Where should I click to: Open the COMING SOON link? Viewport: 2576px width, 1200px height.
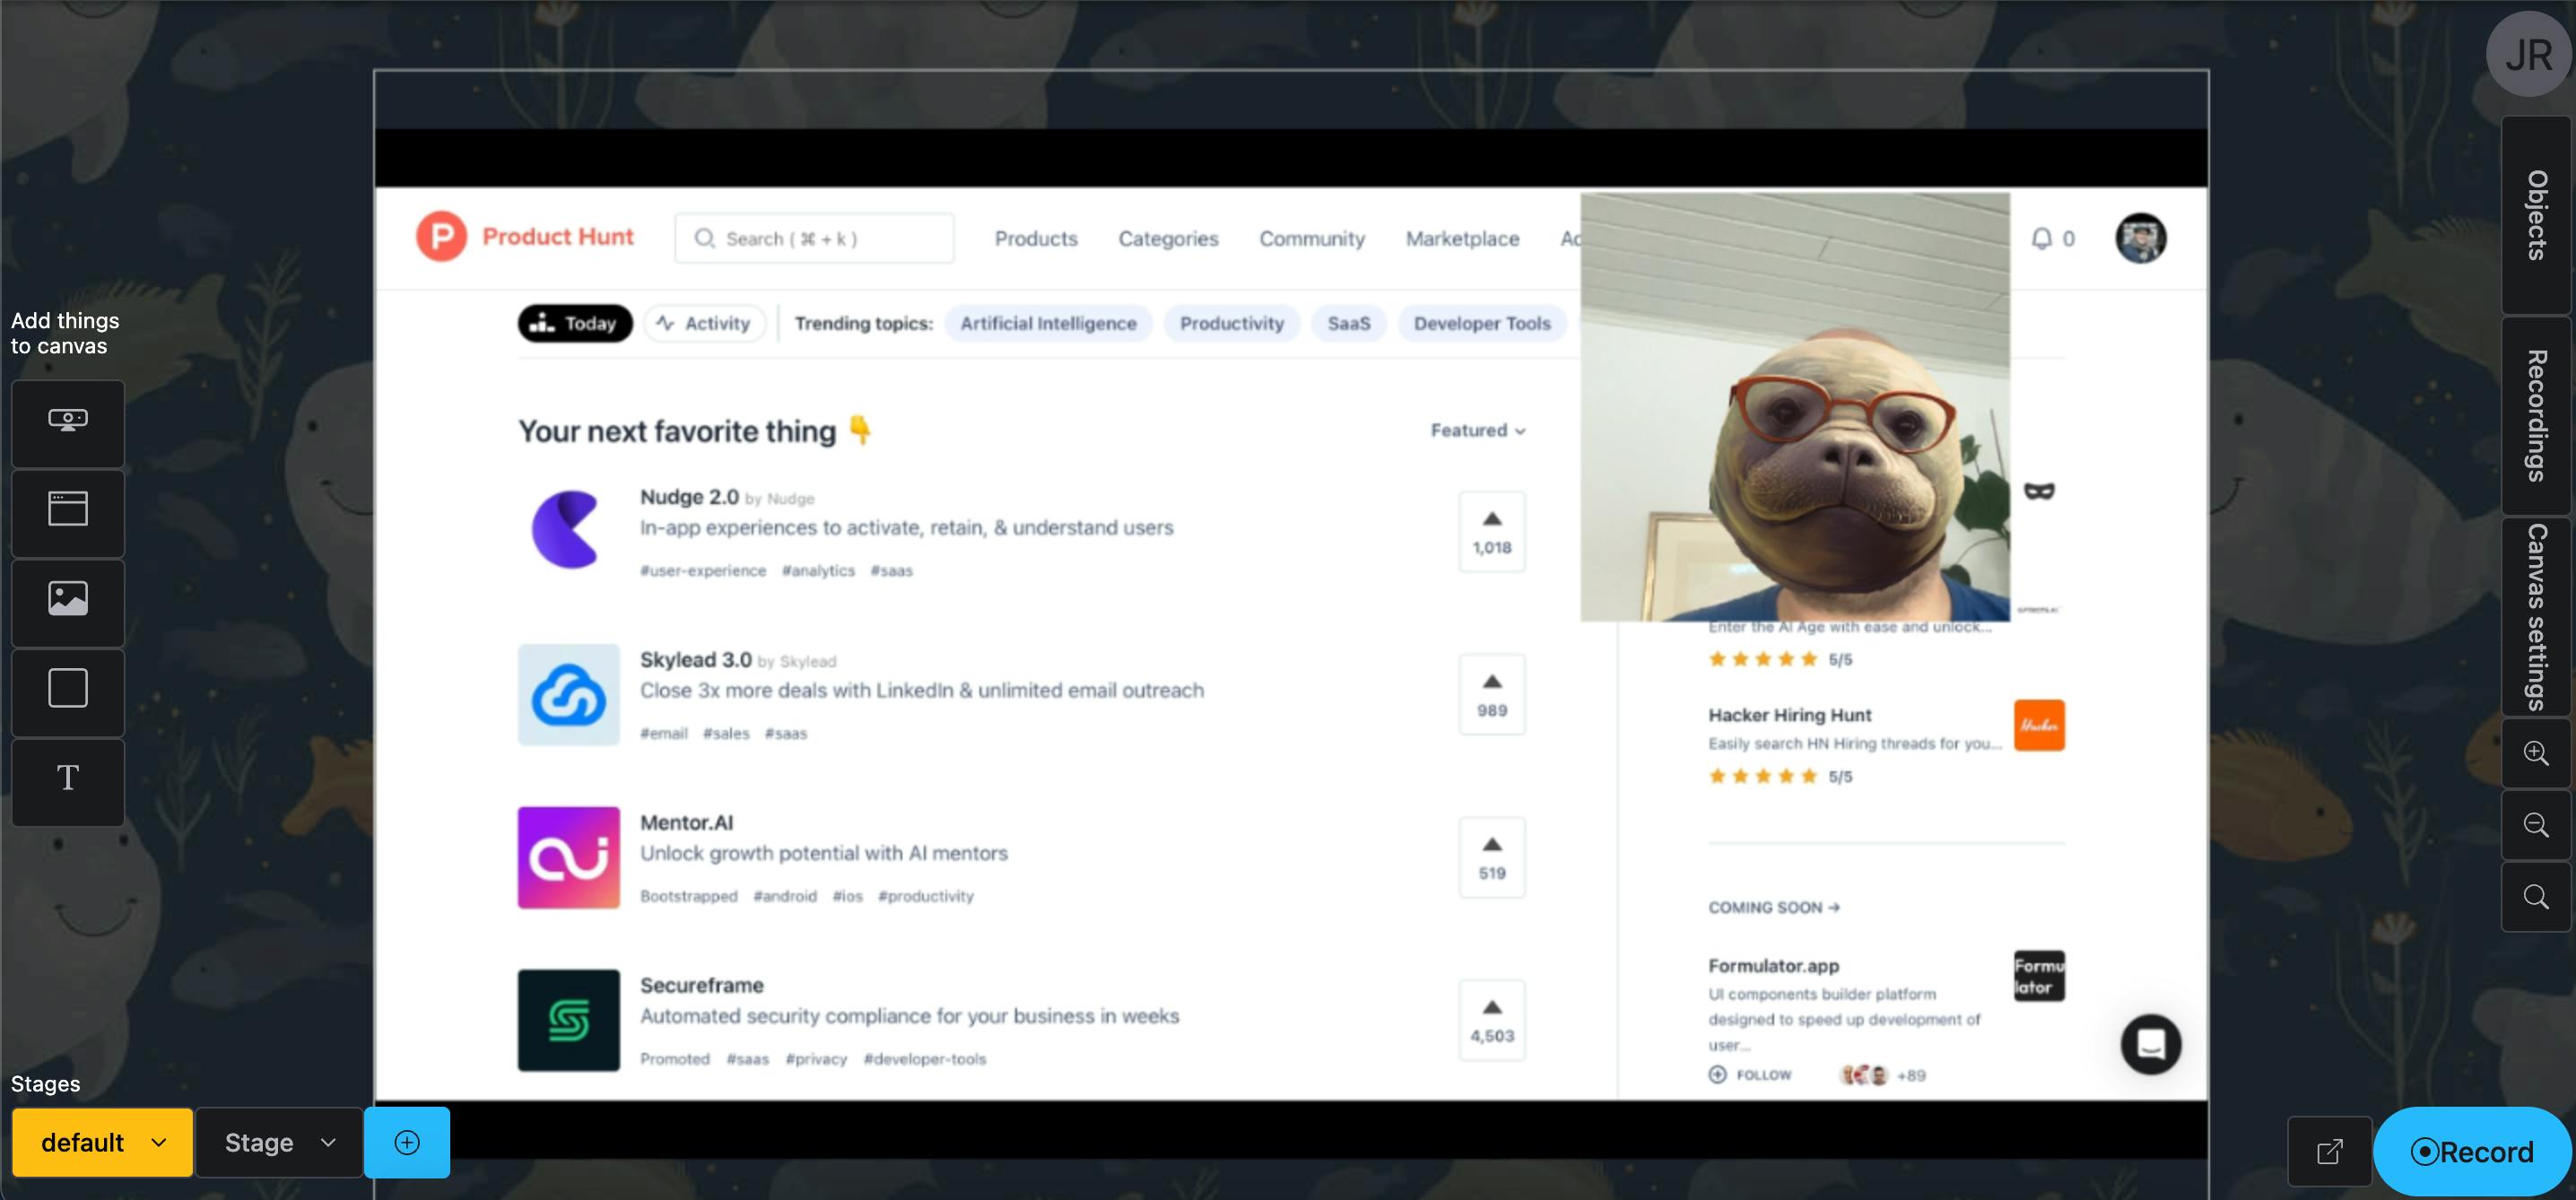[1774, 908]
